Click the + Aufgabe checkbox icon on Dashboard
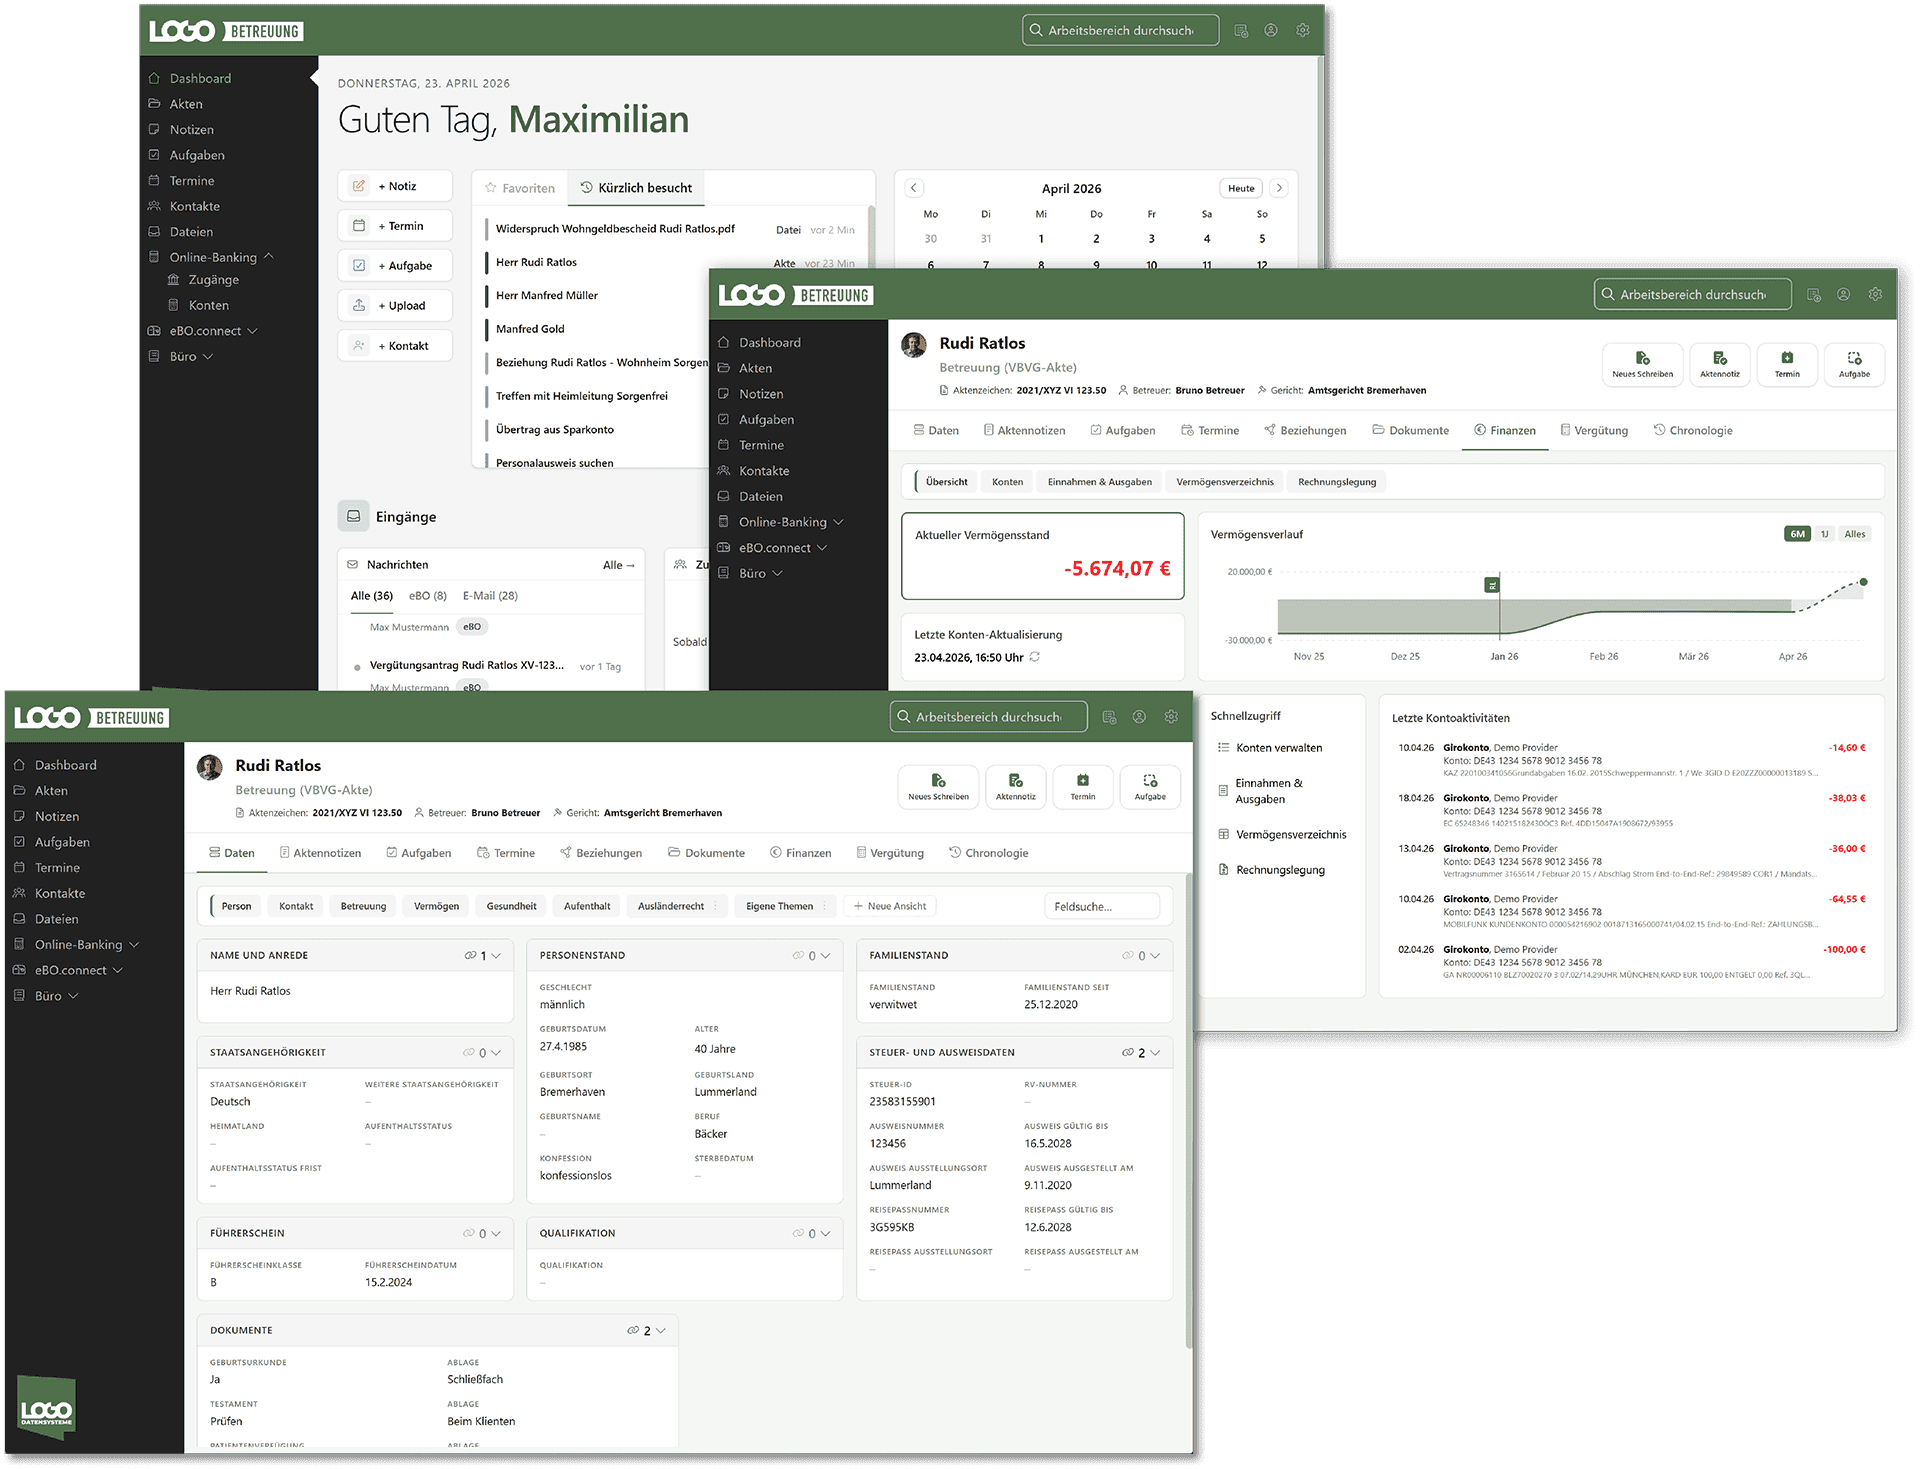Image resolution: width=1920 pixels, height=1469 pixels. (x=359, y=266)
